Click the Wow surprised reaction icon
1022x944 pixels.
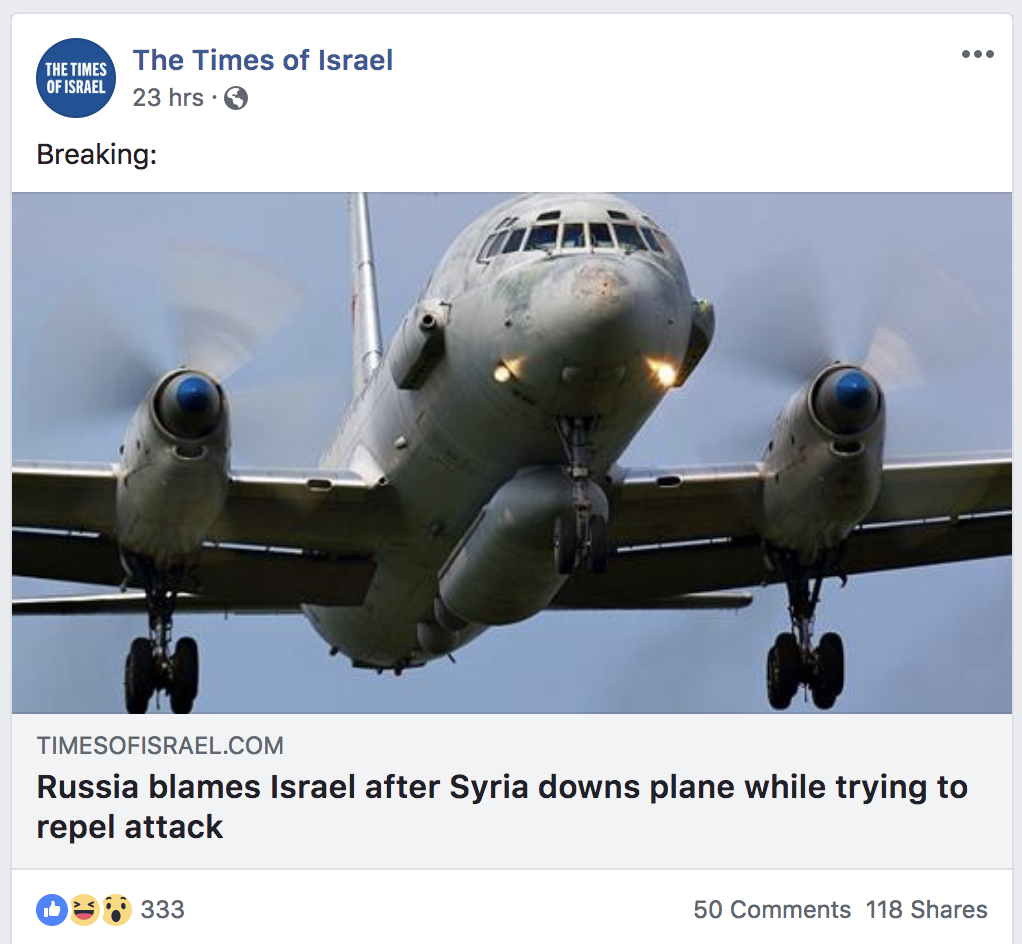coord(116,909)
